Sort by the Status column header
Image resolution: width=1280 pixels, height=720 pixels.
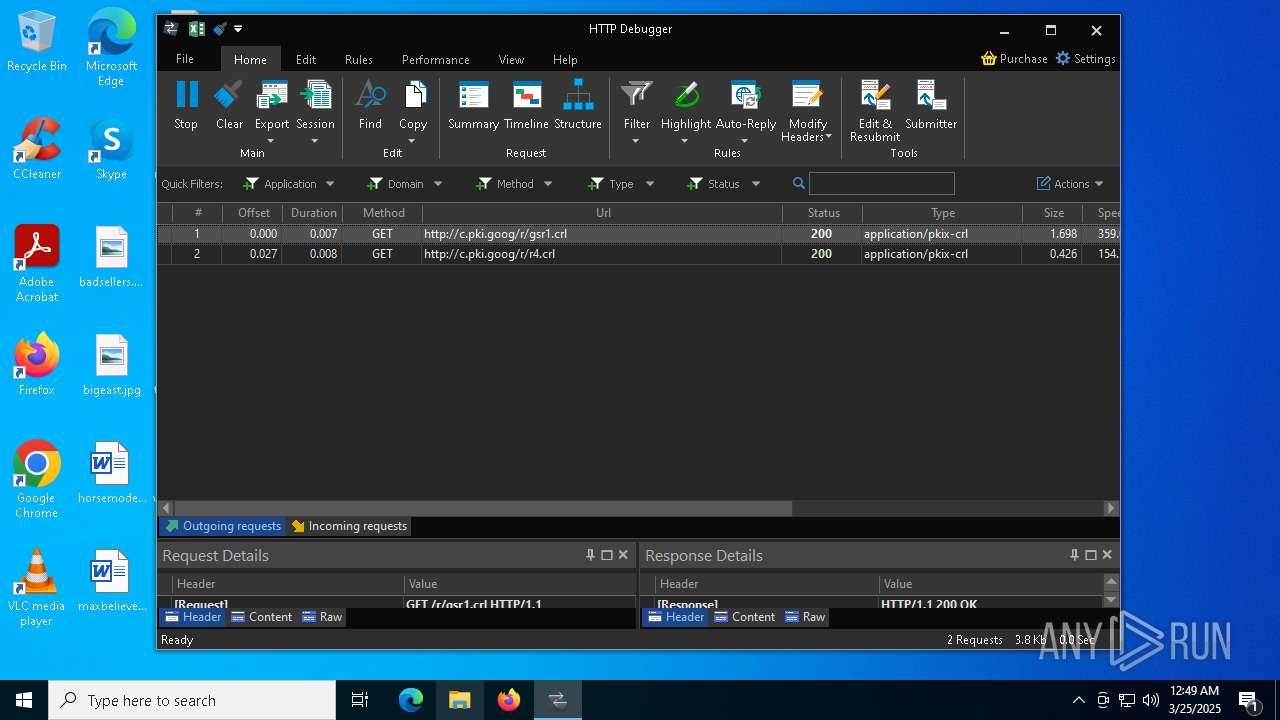823,213
